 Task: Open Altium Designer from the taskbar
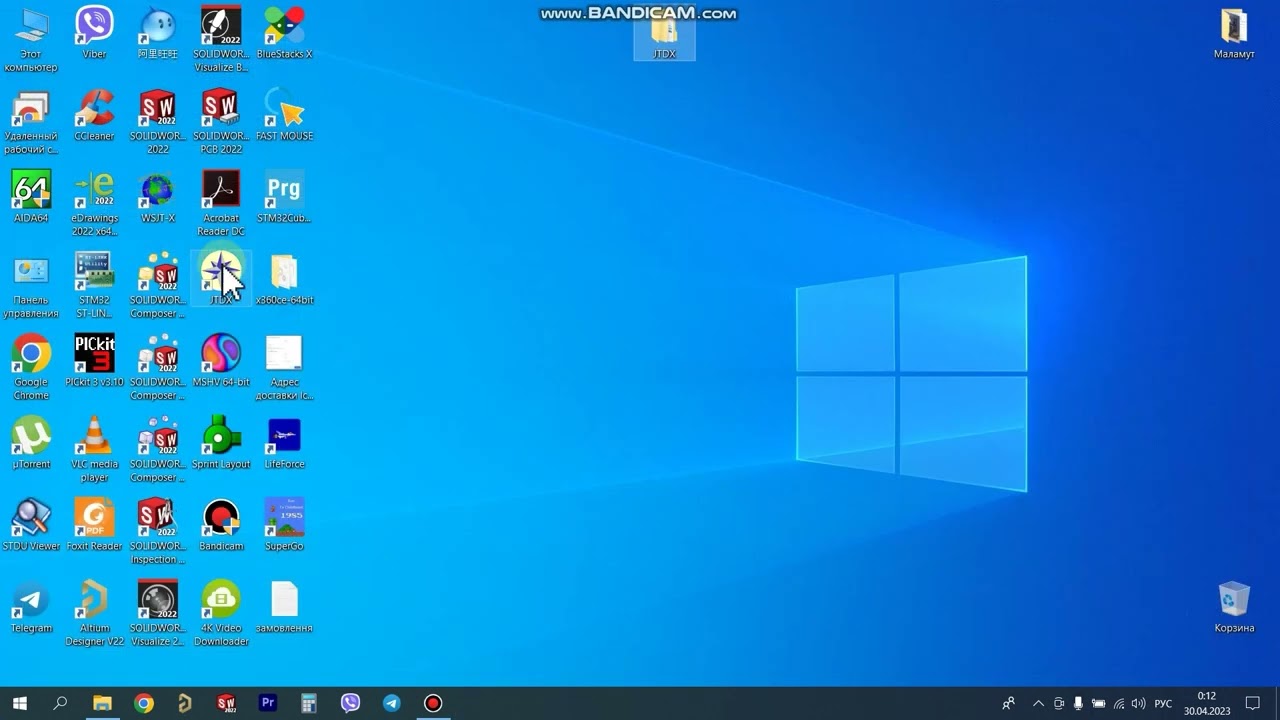[185, 703]
